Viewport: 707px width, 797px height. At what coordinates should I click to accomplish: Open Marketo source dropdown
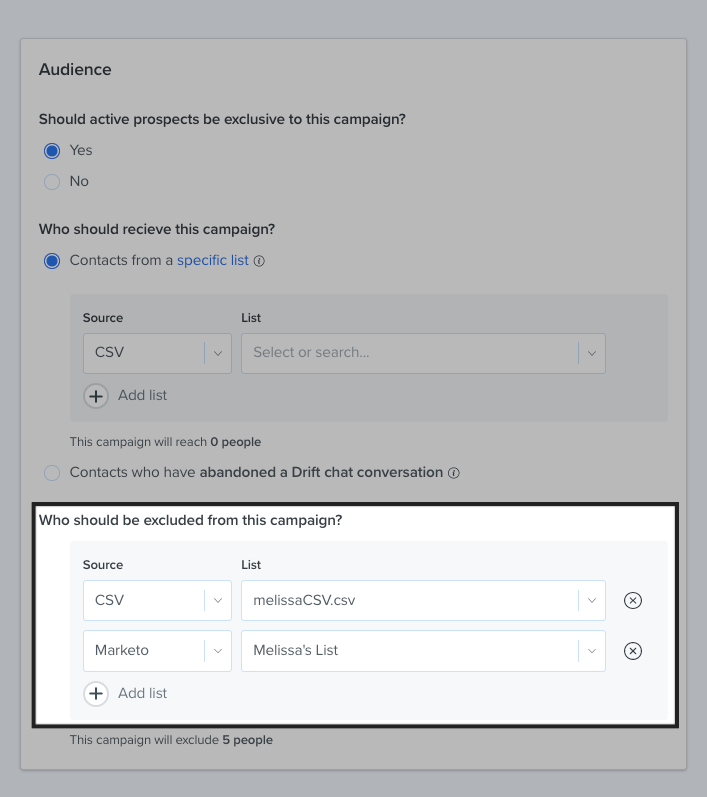coord(158,651)
